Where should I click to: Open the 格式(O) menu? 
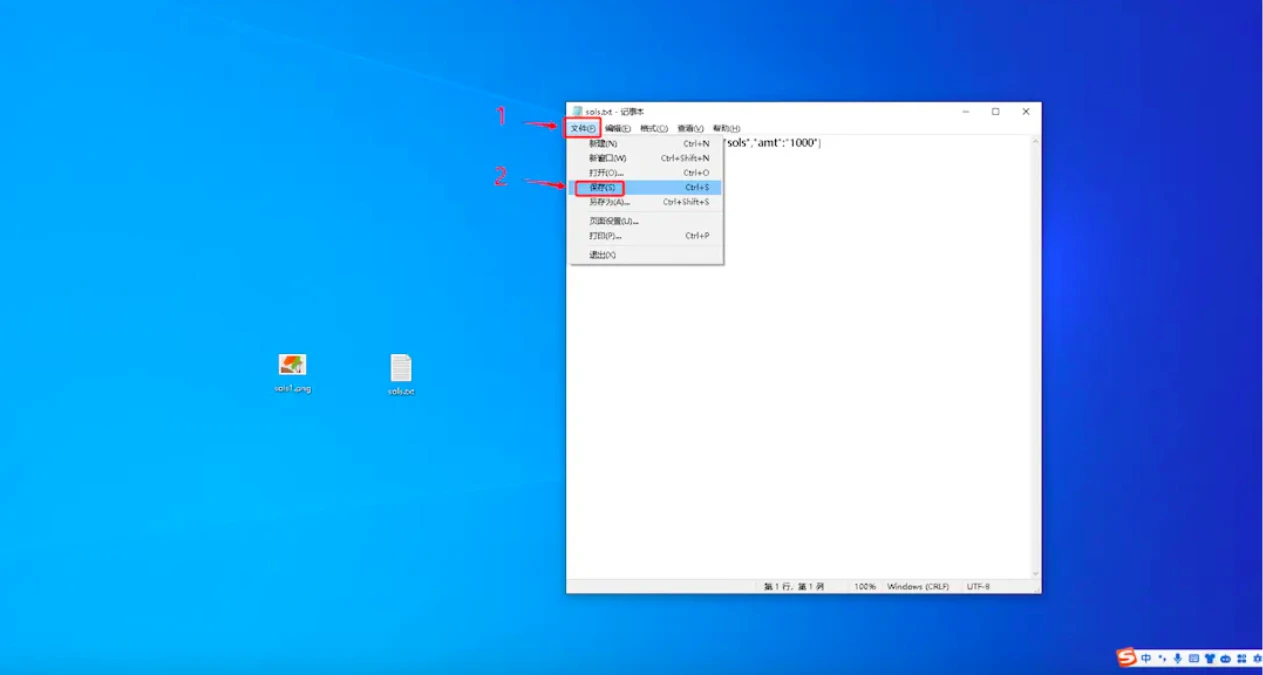click(x=653, y=129)
